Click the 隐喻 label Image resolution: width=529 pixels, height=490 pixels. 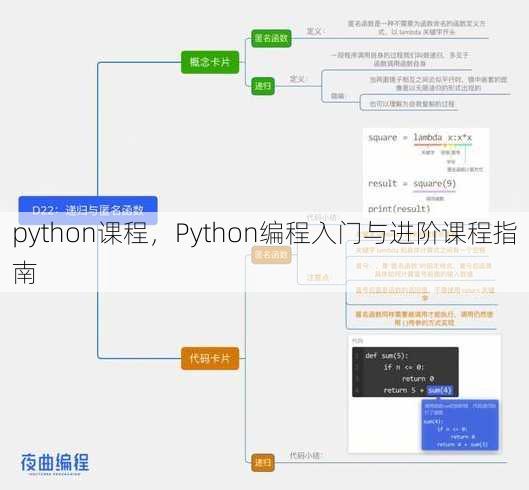point(338,96)
